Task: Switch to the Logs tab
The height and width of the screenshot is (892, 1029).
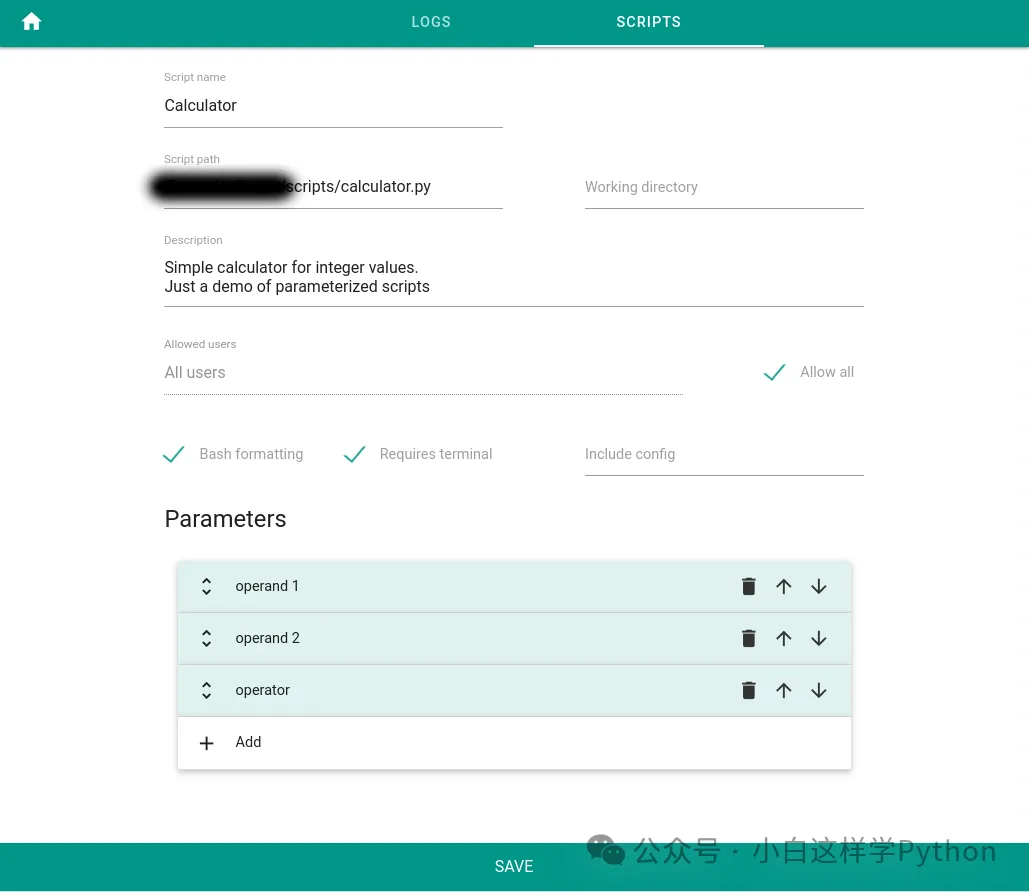Action: tap(431, 22)
